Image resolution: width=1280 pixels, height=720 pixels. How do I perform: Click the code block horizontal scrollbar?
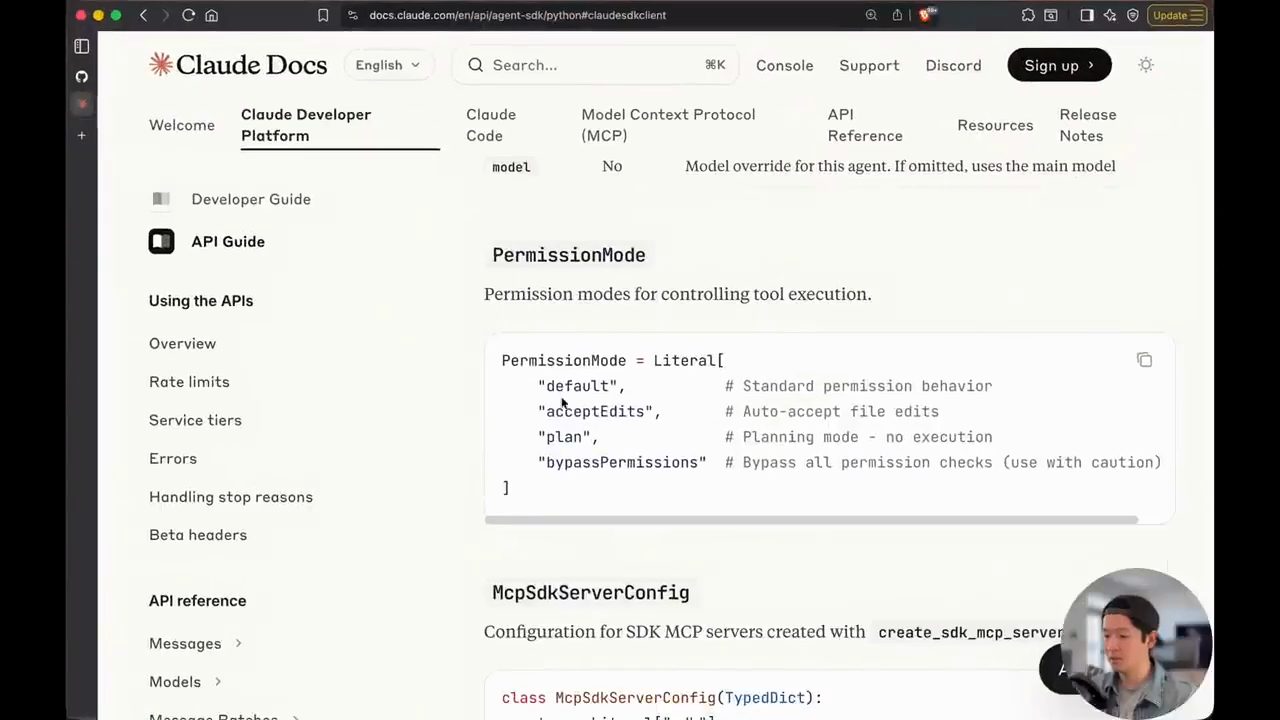click(811, 520)
